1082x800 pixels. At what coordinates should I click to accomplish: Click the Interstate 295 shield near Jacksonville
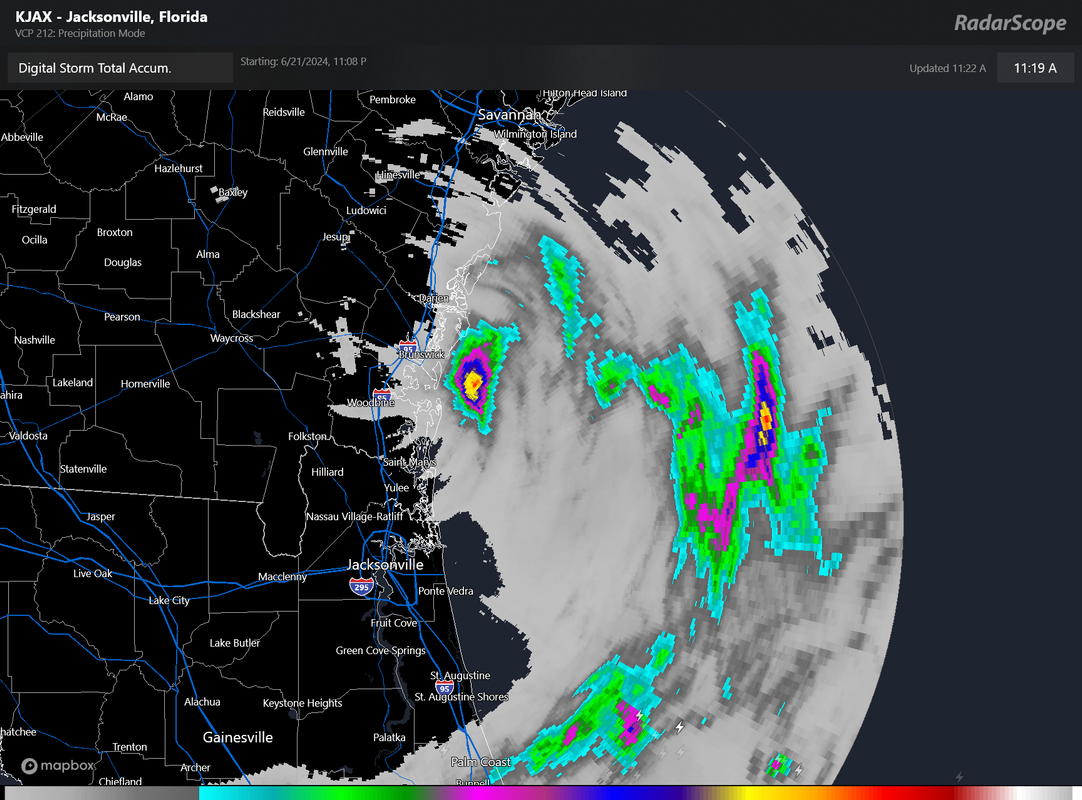[x=361, y=587]
